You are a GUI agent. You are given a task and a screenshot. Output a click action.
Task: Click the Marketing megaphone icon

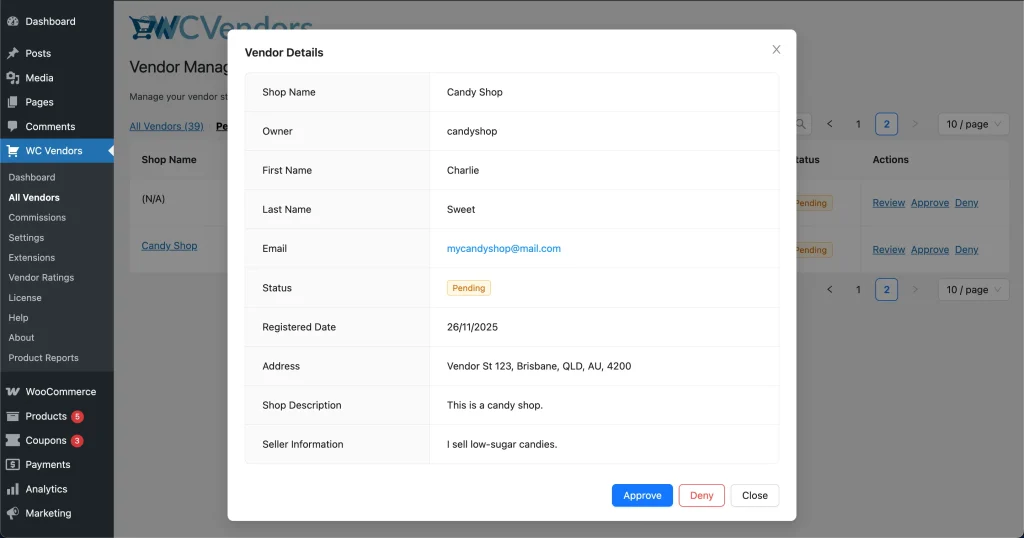13,513
